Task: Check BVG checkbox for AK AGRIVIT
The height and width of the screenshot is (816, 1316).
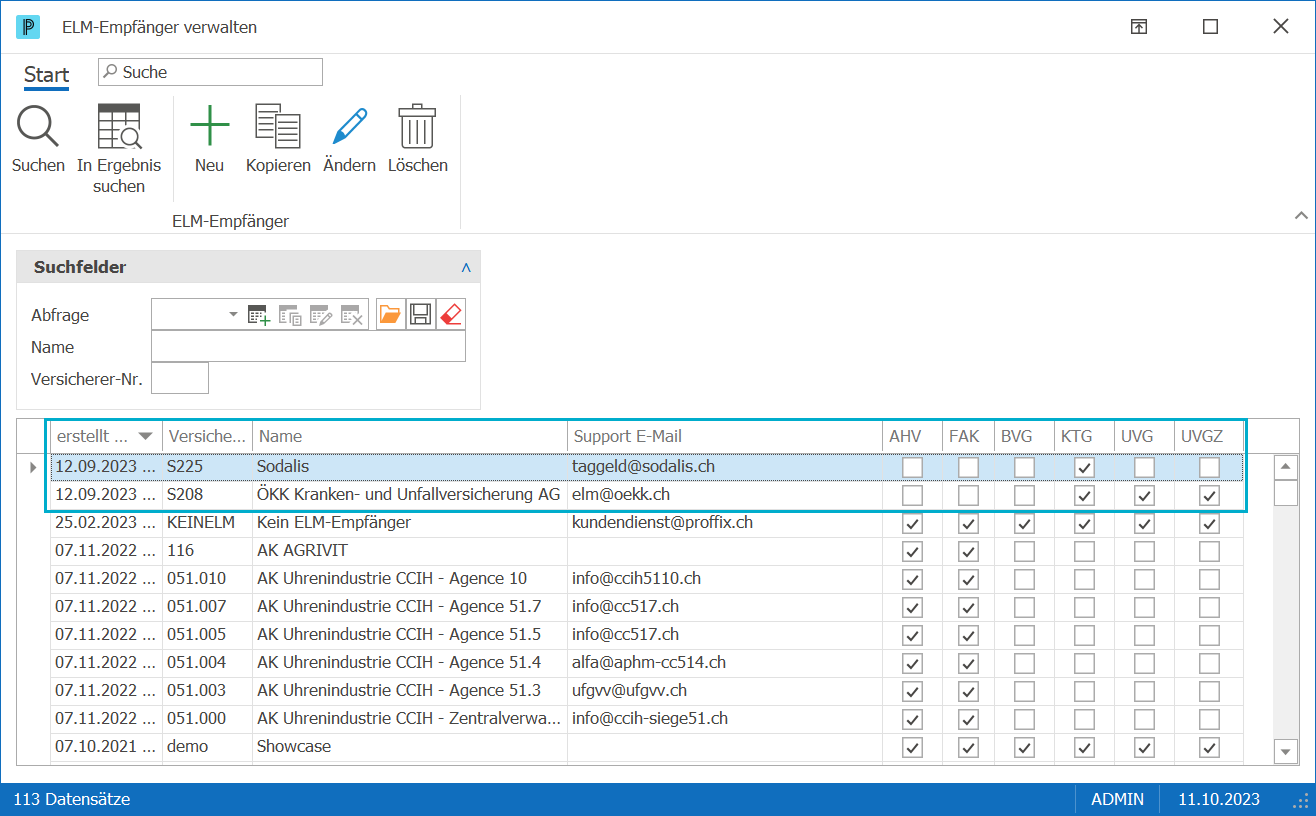Action: click(1024, 551)
